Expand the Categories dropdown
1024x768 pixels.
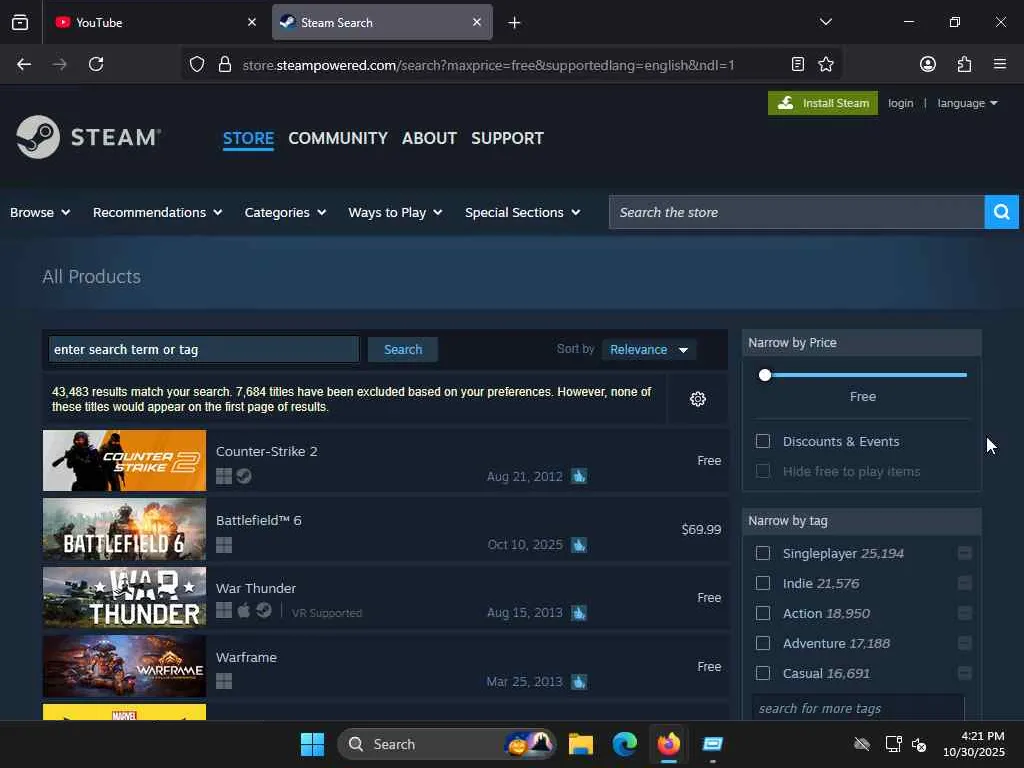coord(285,212)
